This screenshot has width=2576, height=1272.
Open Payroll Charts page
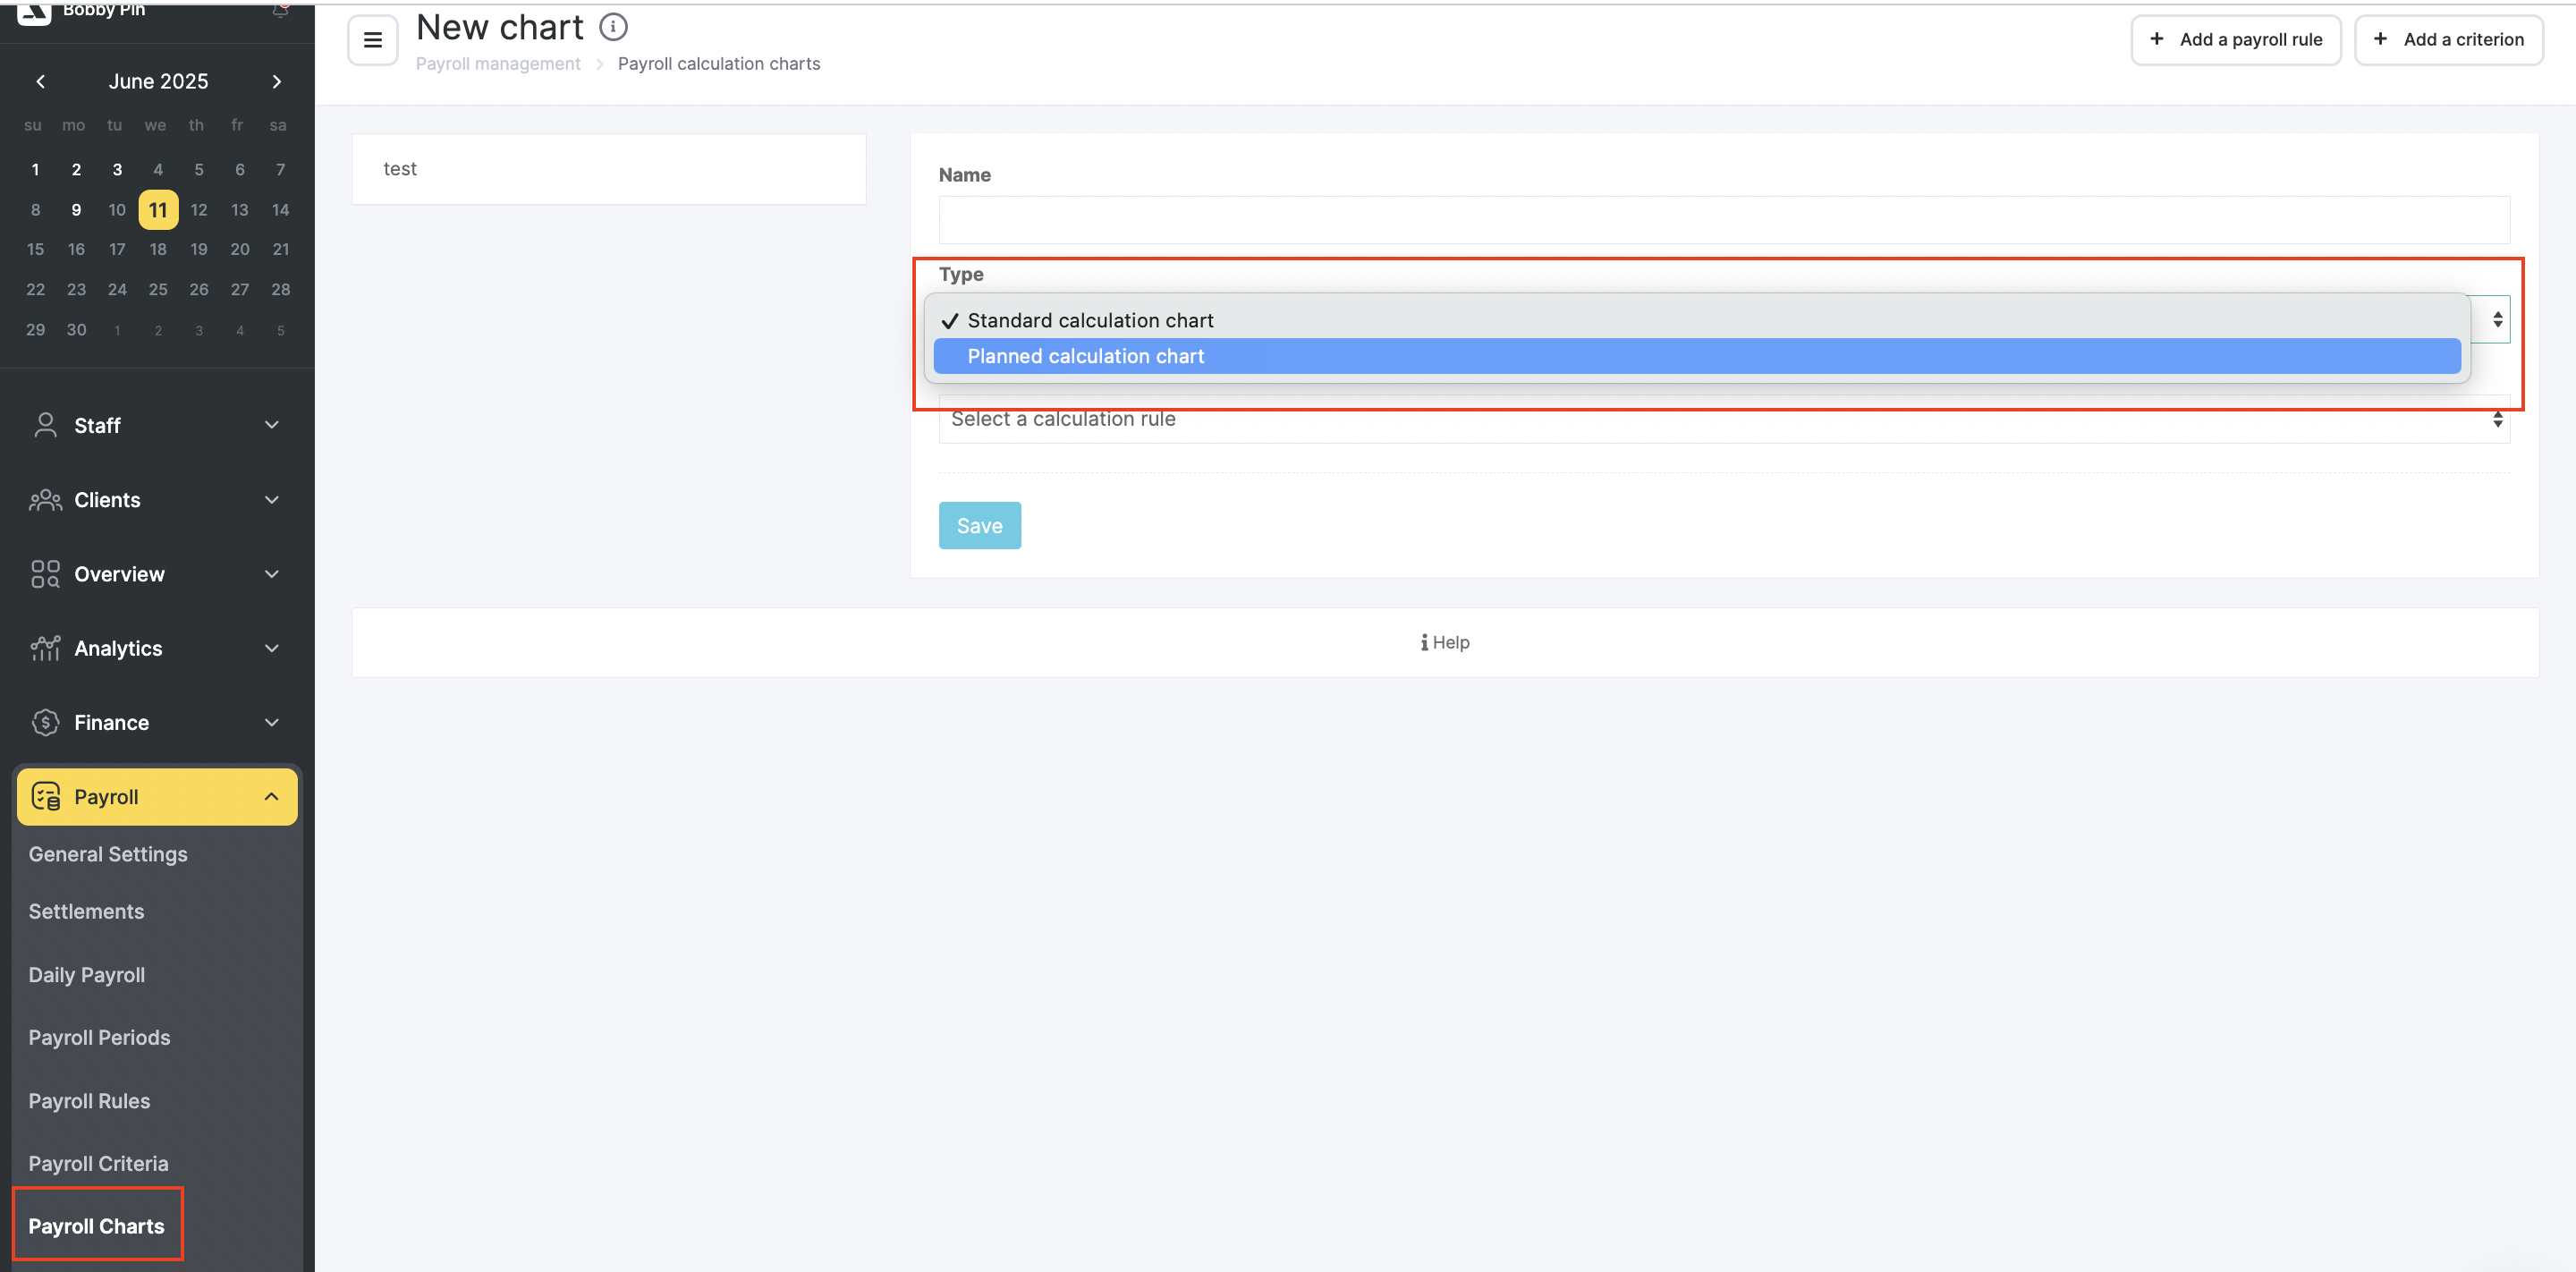(96, 1226)
